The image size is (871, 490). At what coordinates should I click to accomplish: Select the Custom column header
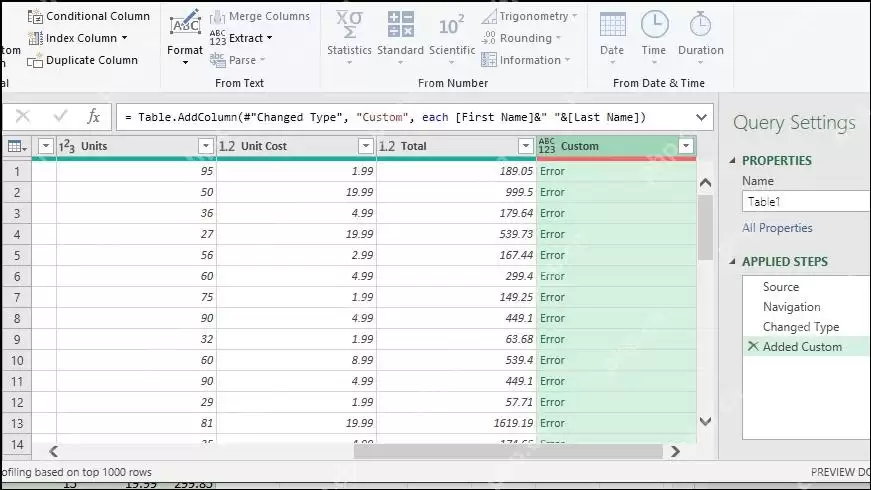[x=615, y=146]
